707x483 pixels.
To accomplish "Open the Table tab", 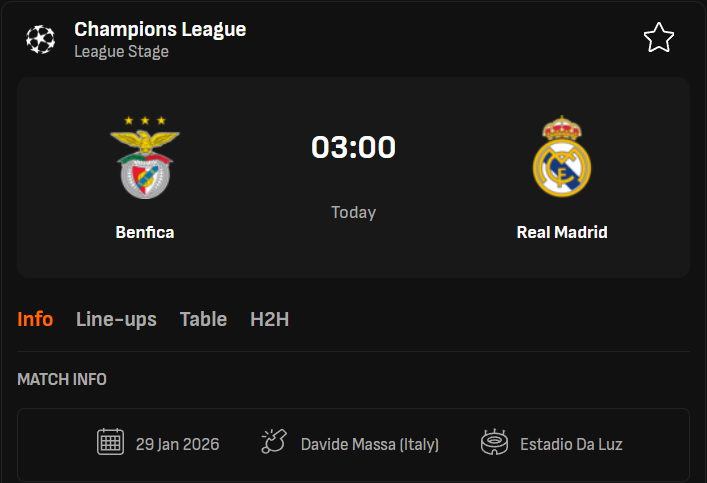I will (x=203, y=320).
